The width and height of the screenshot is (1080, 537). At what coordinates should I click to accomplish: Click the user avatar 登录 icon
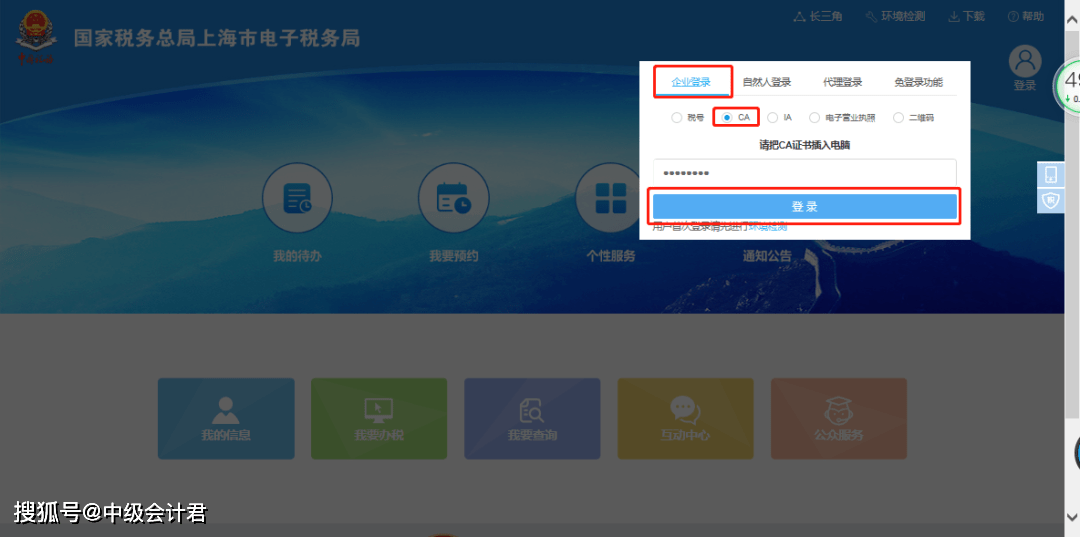click(x=1025, y=62)
